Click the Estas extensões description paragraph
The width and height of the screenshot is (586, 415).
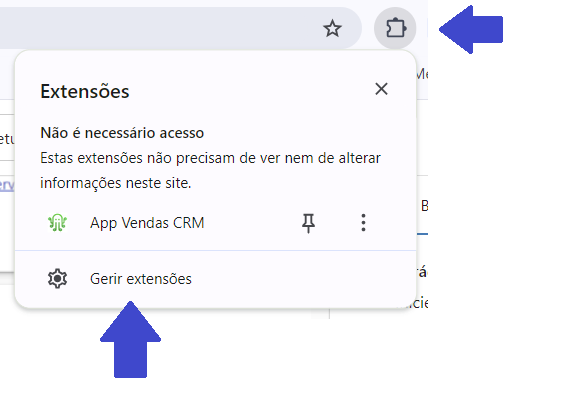[210, 170]
